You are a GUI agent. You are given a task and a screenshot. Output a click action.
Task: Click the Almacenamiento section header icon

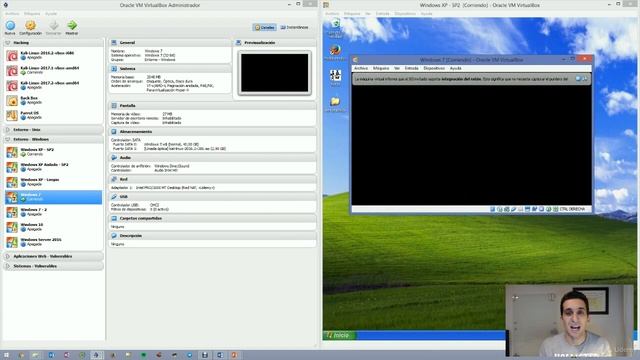pyautogui.click(x=114, y=131)
